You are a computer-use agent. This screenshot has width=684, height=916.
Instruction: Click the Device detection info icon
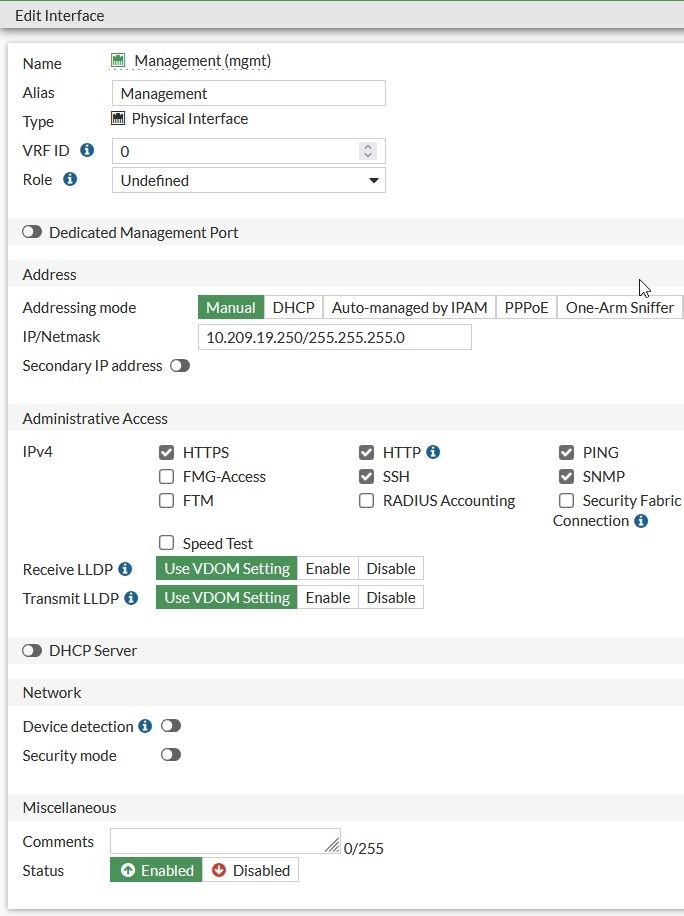tap(145, 726)
